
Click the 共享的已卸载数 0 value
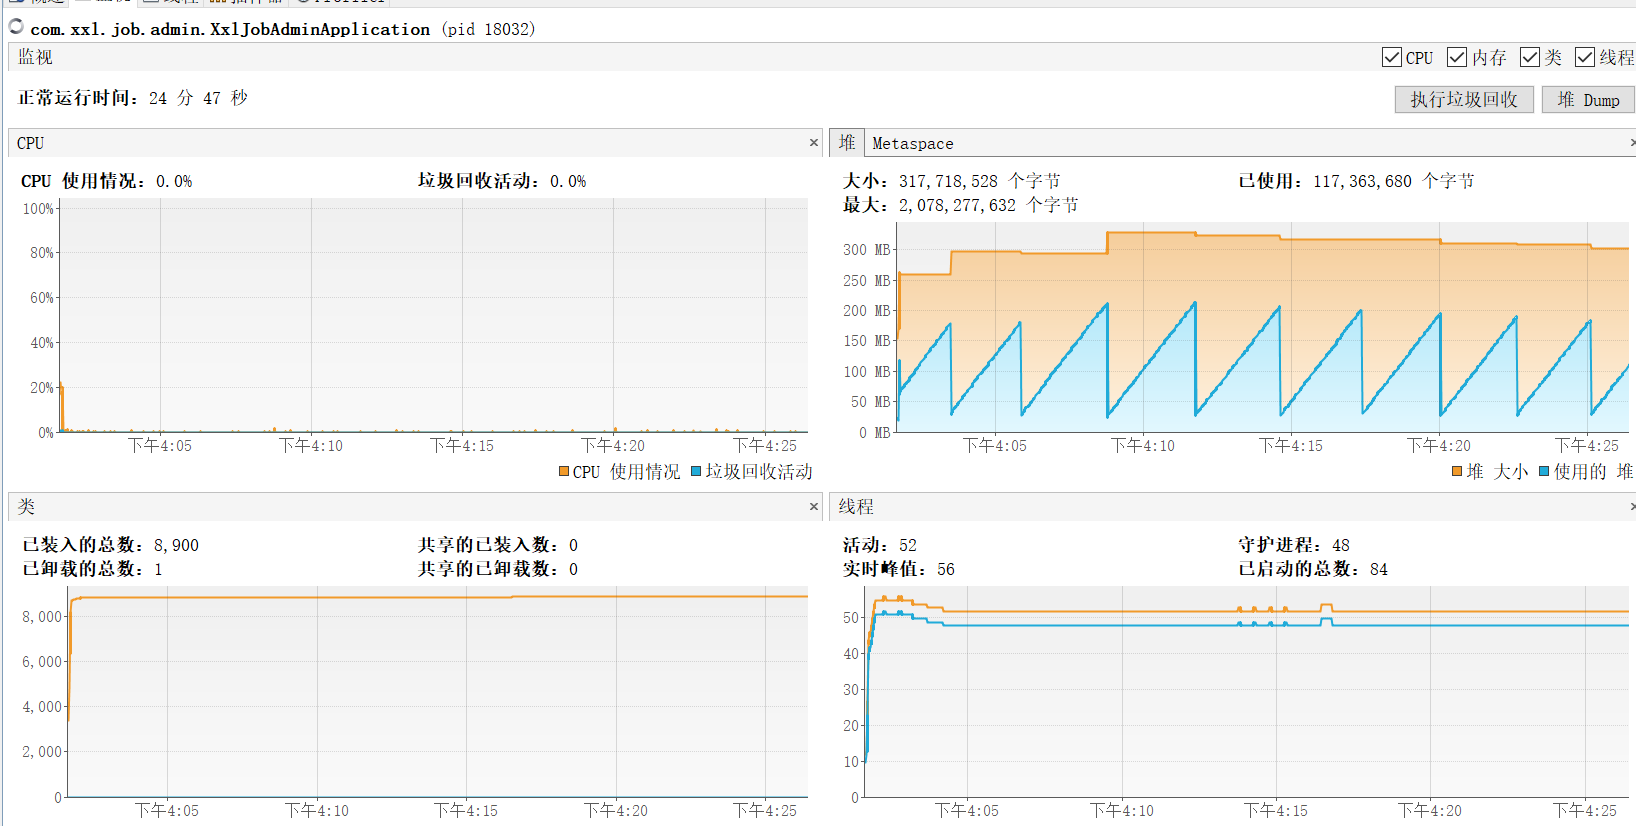pyautogui.click(x=573, y=569)
